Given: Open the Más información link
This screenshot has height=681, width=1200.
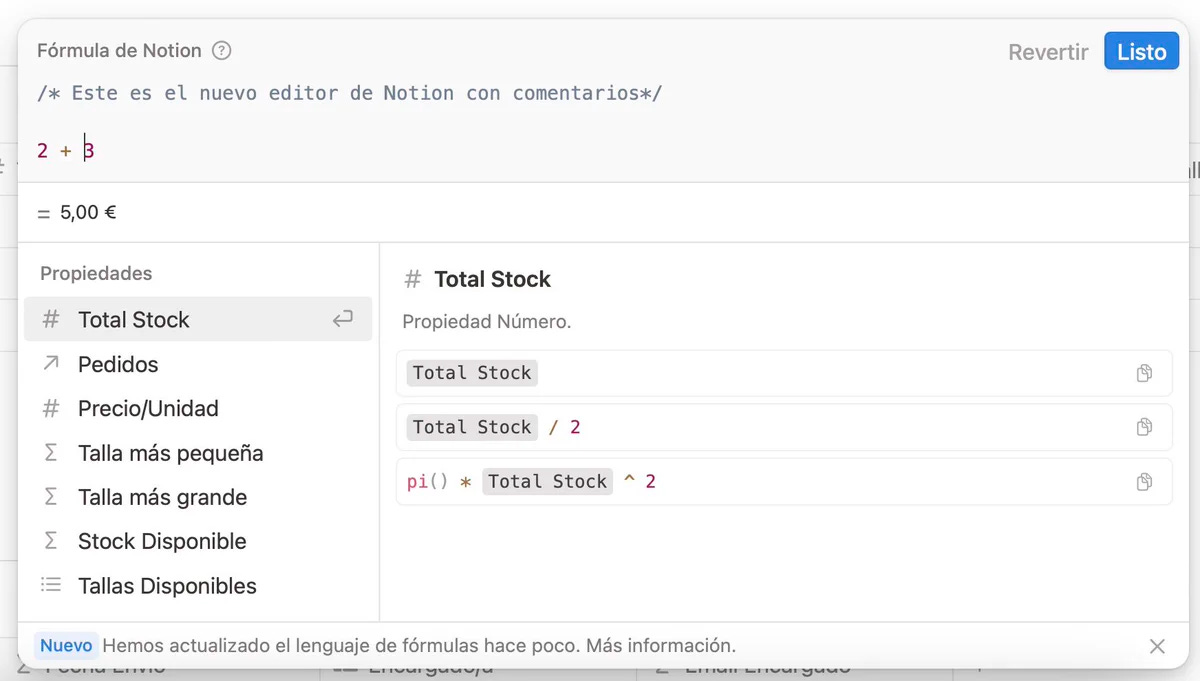Looking at the screenshot, I should tap(660, 646).
